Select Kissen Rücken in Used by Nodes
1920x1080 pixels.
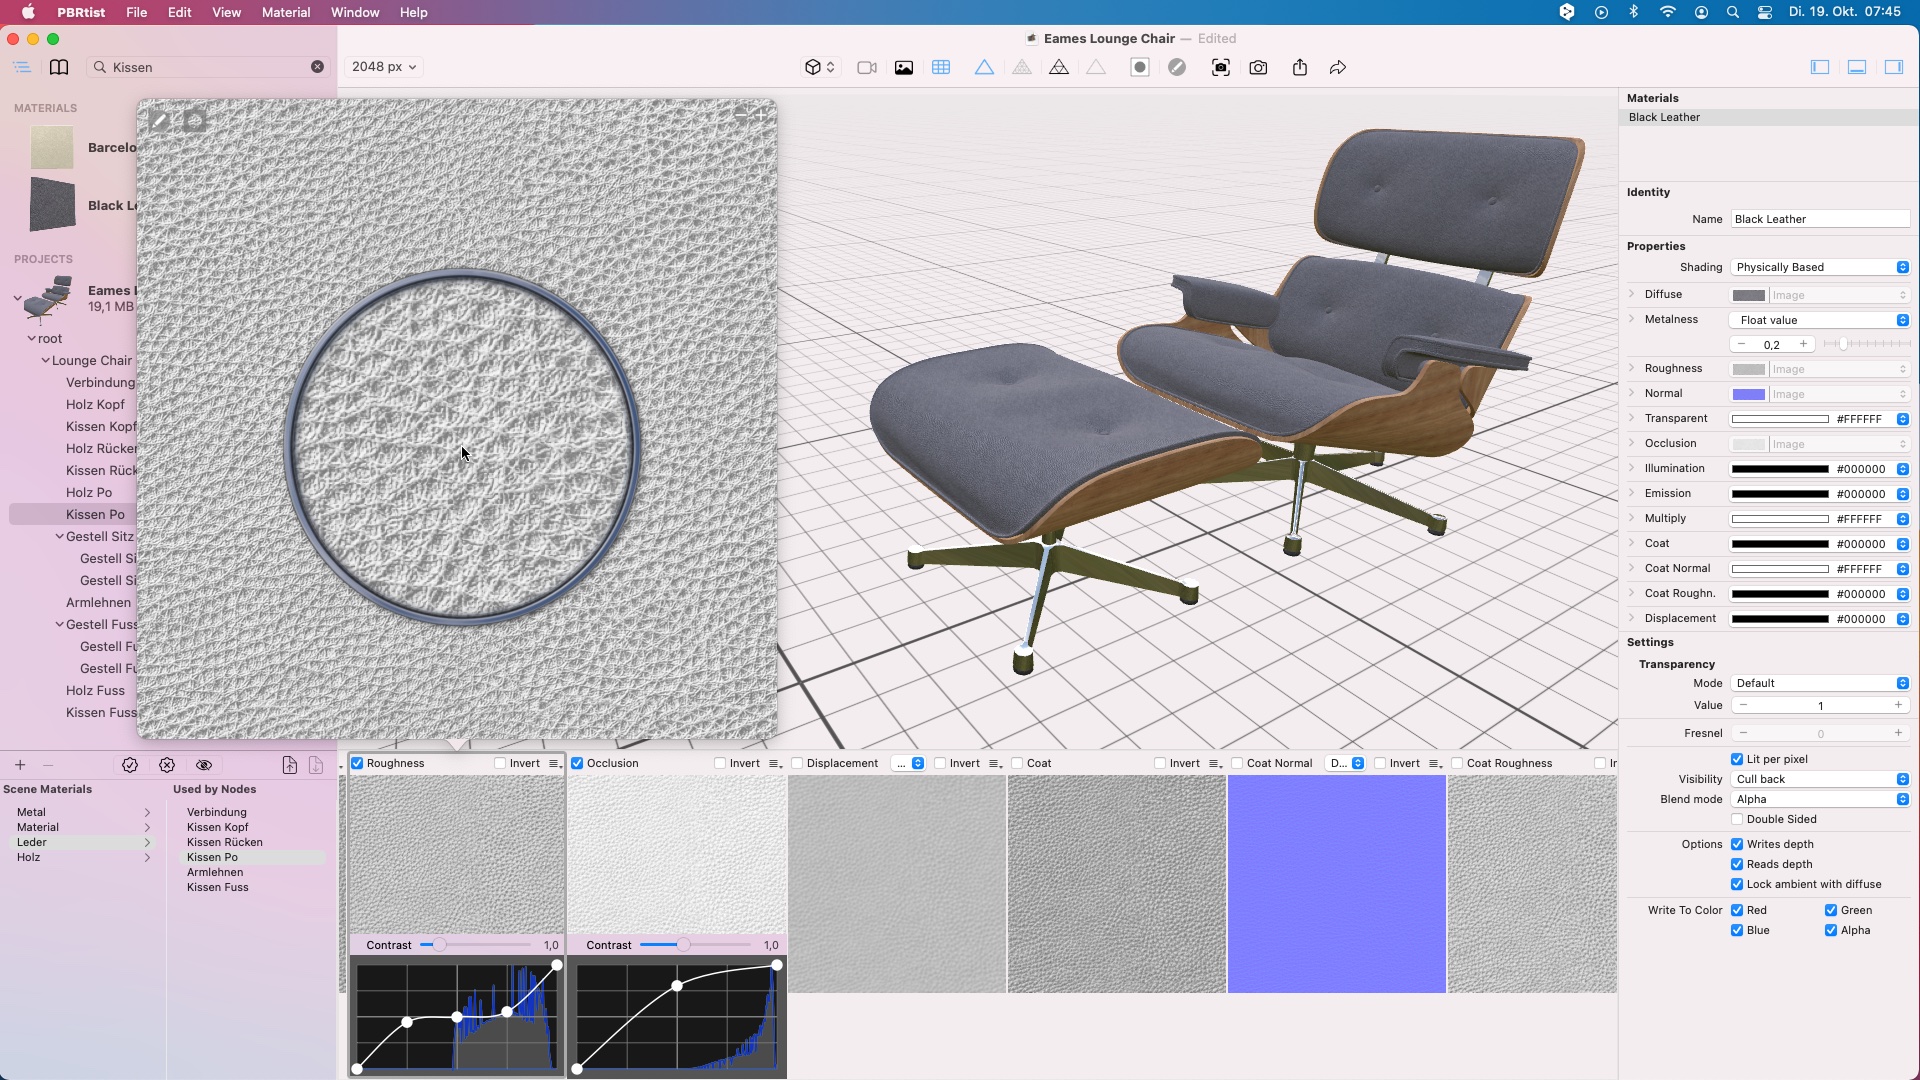coord(225,842)
